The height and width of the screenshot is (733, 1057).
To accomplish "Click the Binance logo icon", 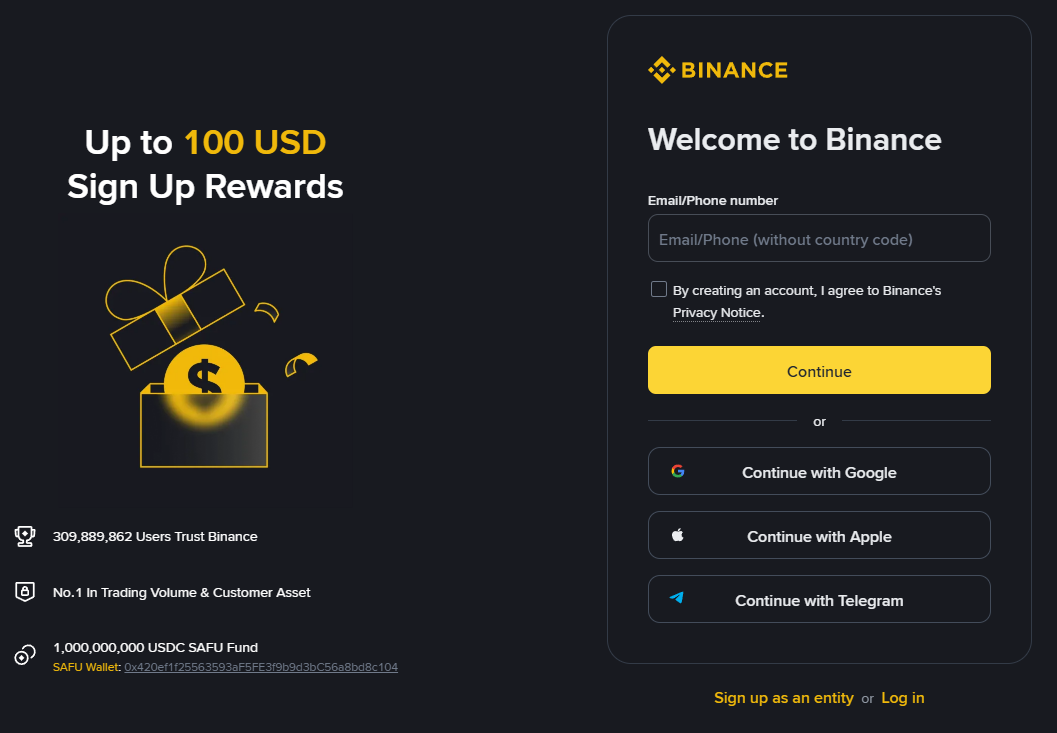I will 661,70.
